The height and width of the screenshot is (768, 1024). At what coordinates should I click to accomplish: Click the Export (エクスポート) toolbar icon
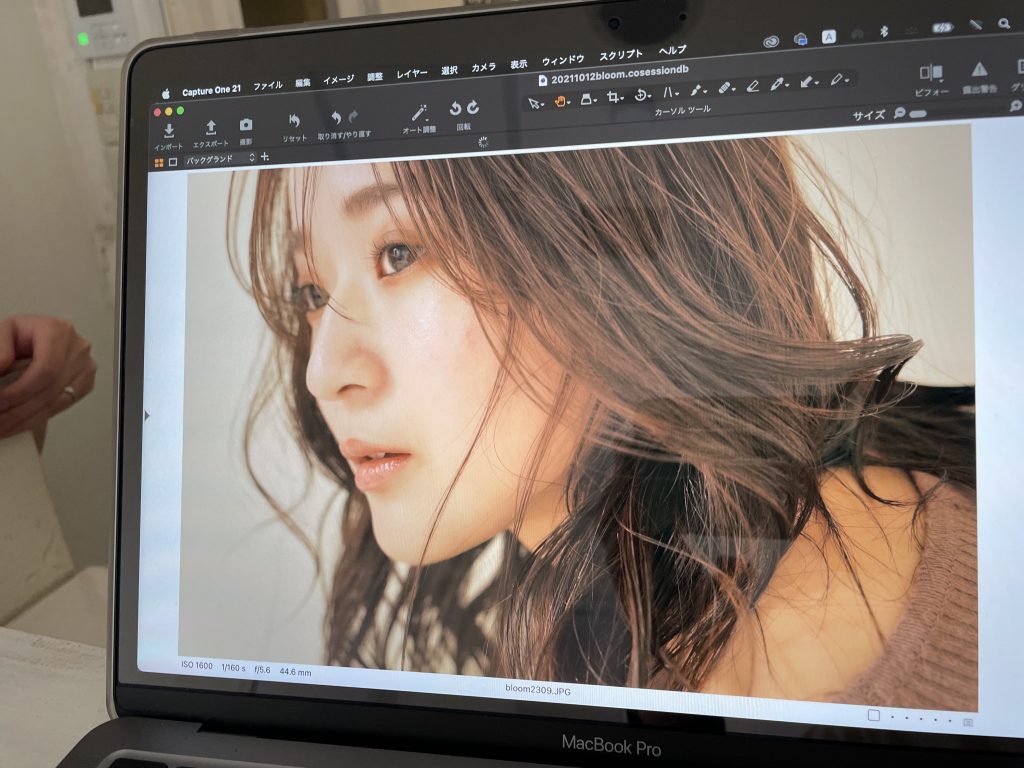point(210,127)
